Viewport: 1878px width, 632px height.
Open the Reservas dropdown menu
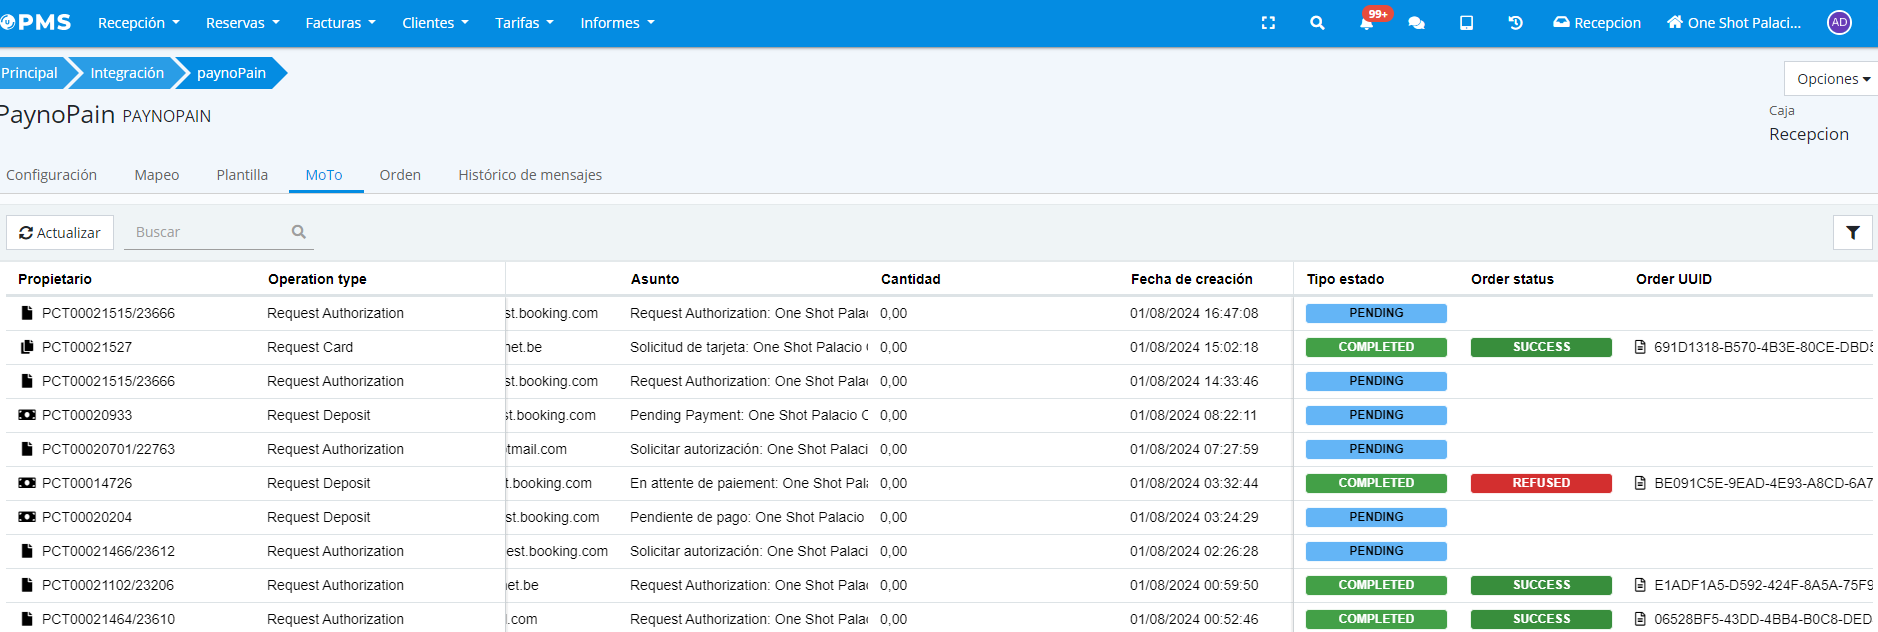tap(242, 23)
